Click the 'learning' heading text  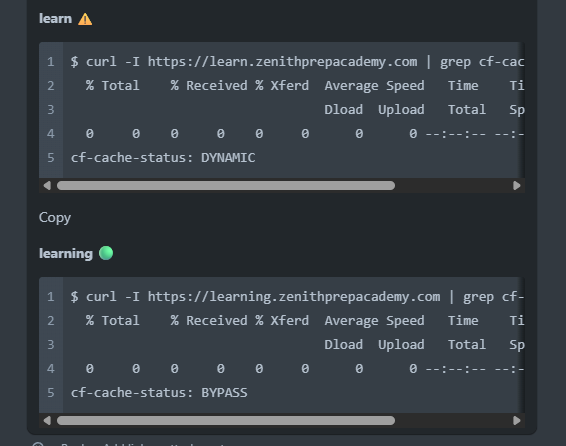pos(66,254)
